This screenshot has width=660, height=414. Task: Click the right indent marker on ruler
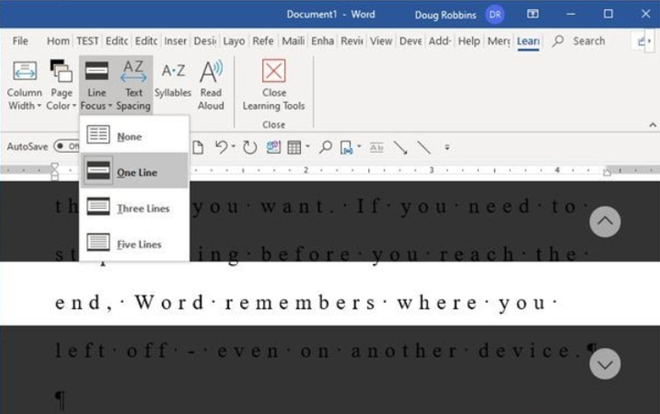[x=607, y=172]
